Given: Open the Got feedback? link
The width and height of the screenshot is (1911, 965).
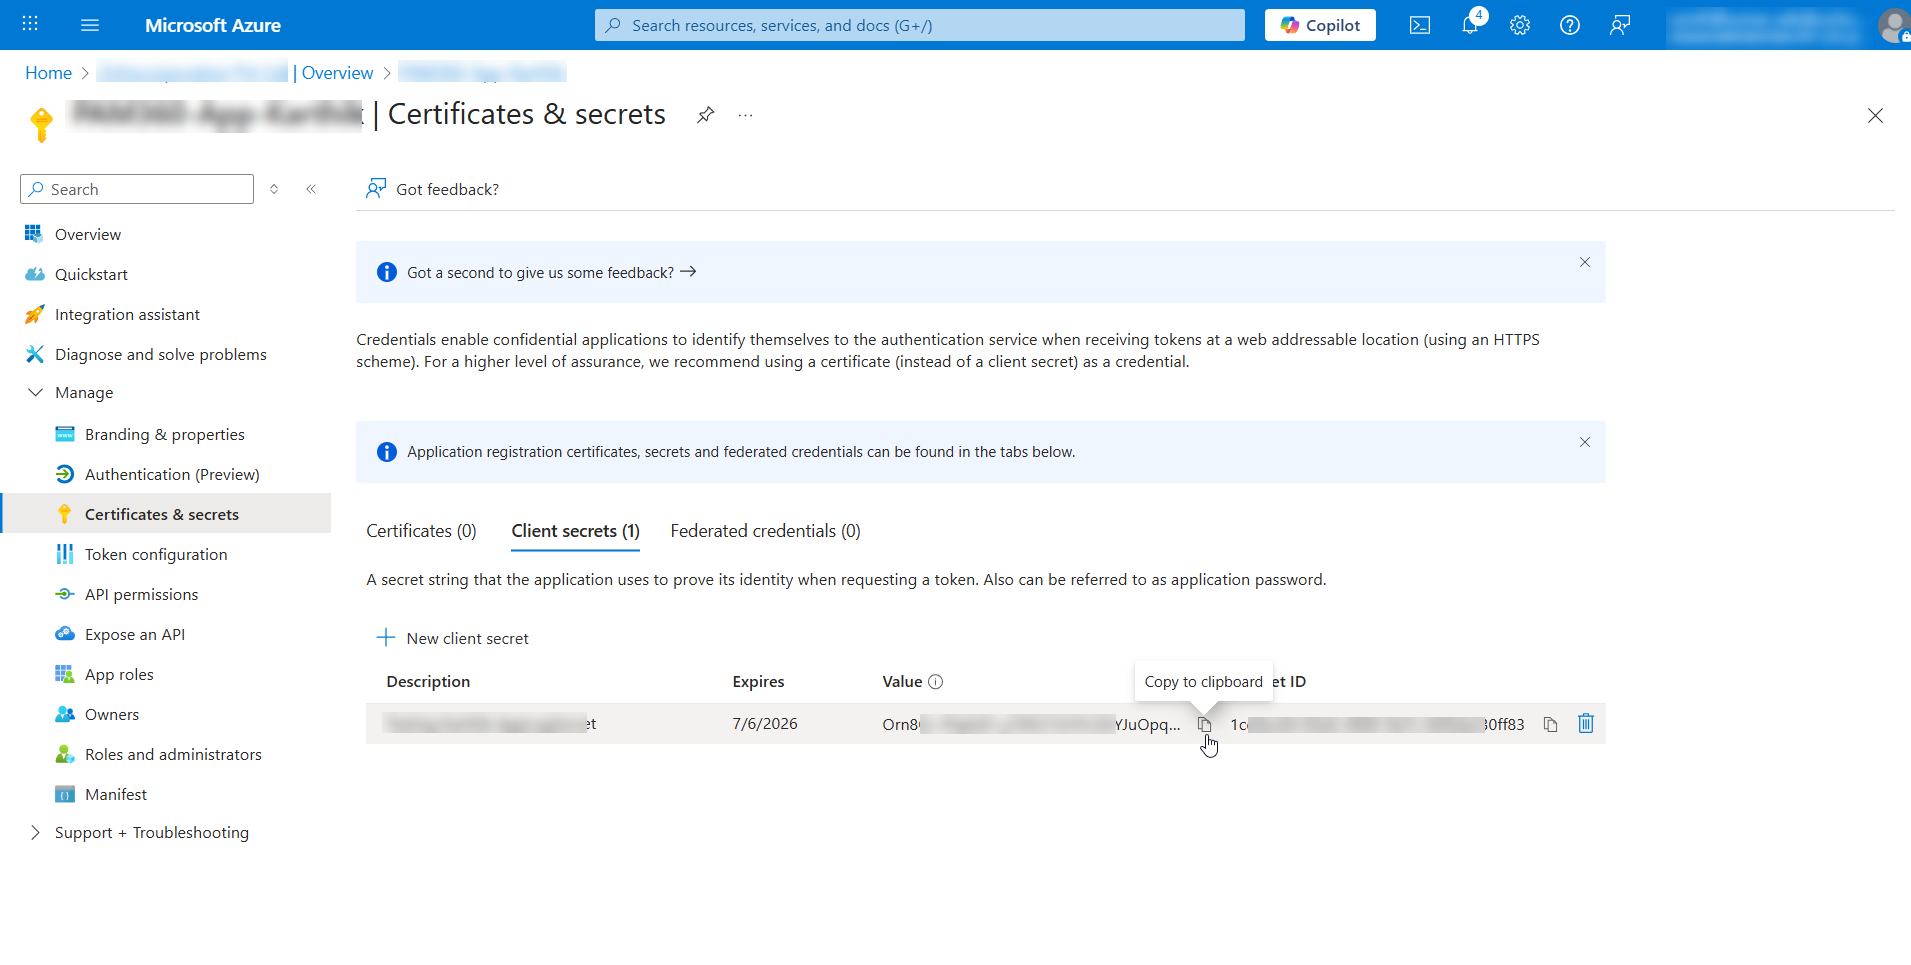Looking at the screenshot, I should [x=446, y=189].
